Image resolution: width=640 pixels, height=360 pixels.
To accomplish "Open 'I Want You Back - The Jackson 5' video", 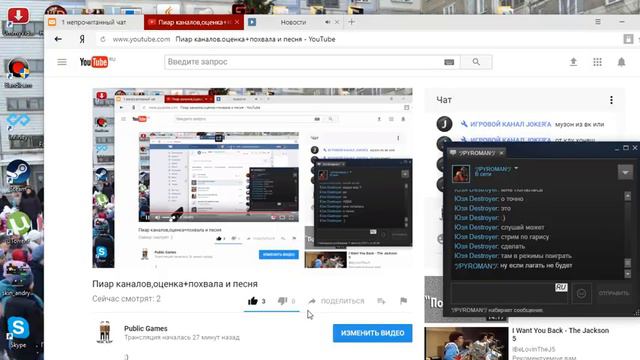I will [x=560, y=334].
